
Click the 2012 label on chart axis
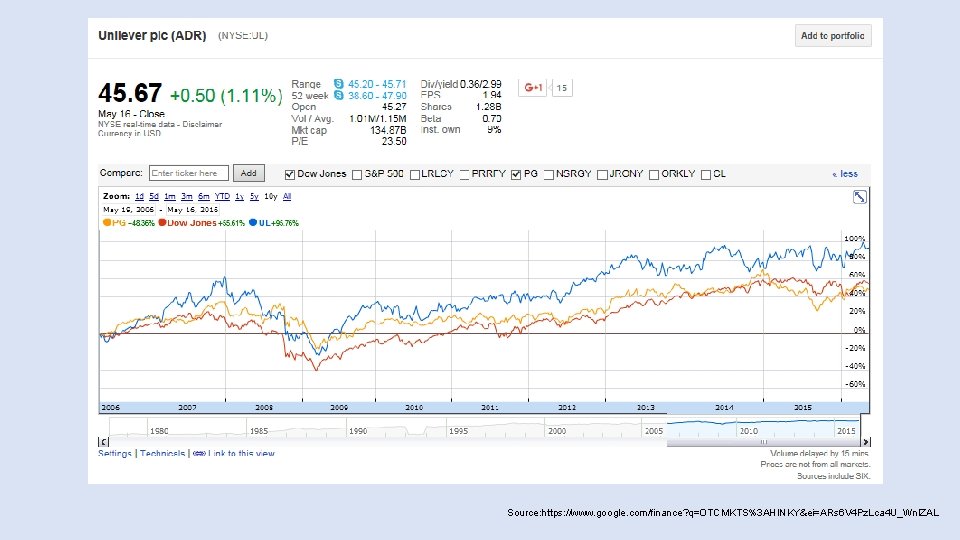(567, 407)
